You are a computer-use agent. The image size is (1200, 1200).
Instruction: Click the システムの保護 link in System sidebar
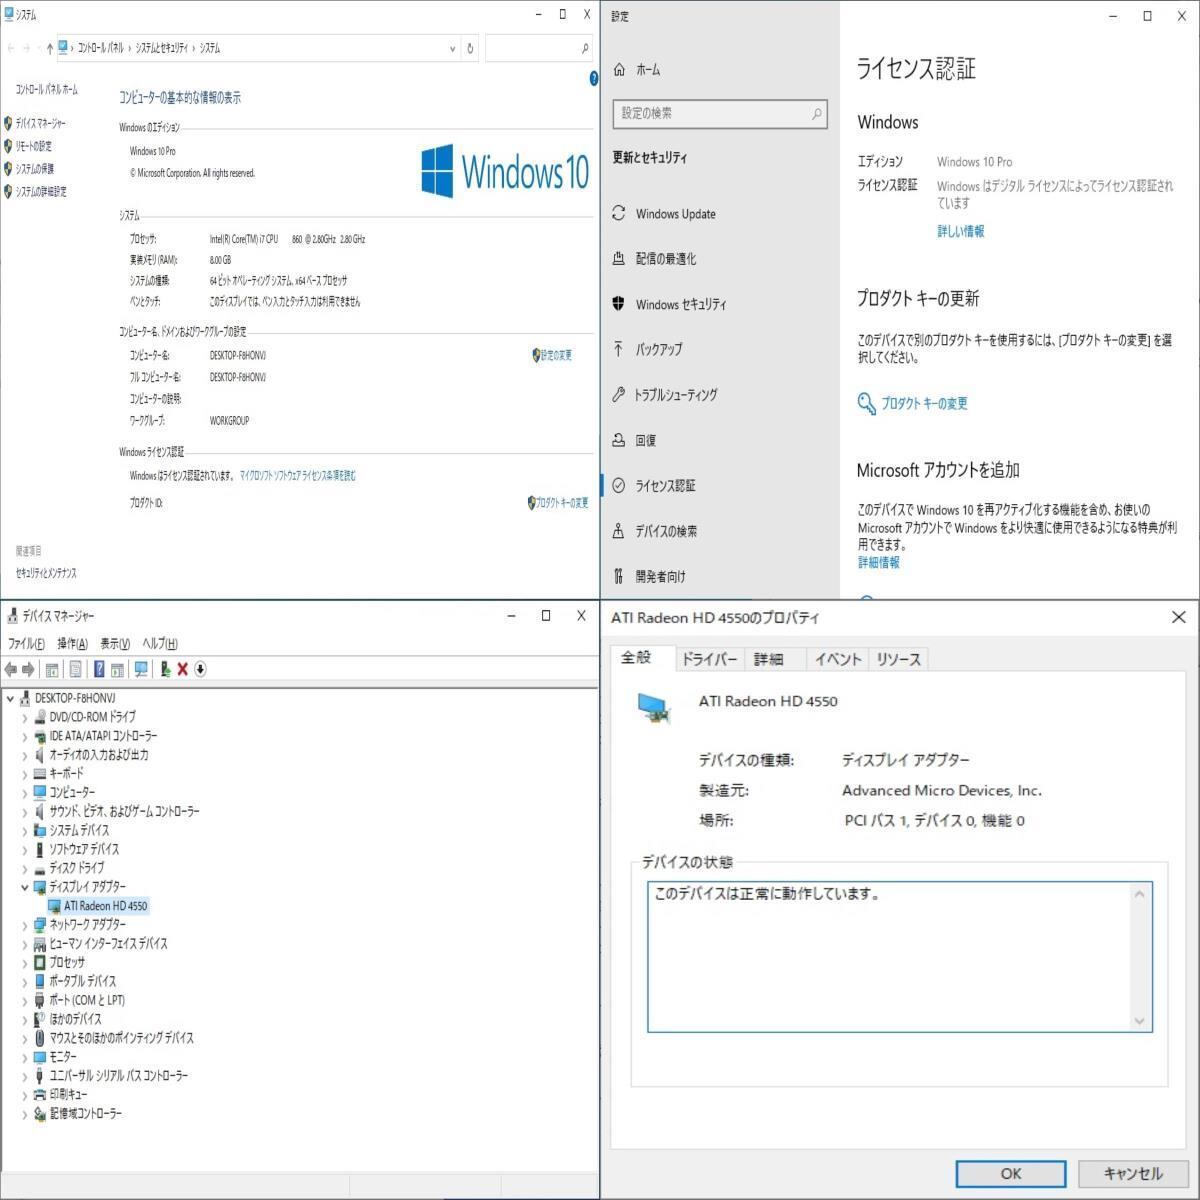click(x=35, y=169)
